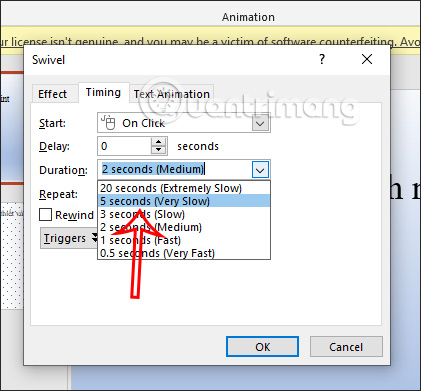Screen dimensions: 421x391
Task: Click the Duration combo box text field
Action: click(x=175, y=169)
